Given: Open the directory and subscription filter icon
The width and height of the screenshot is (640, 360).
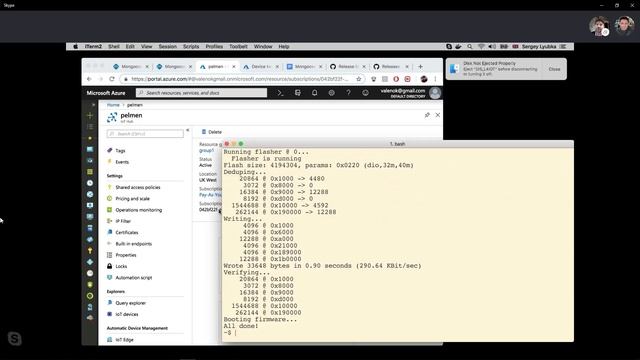Looking at the screenshot, I should tap(298, 93).
